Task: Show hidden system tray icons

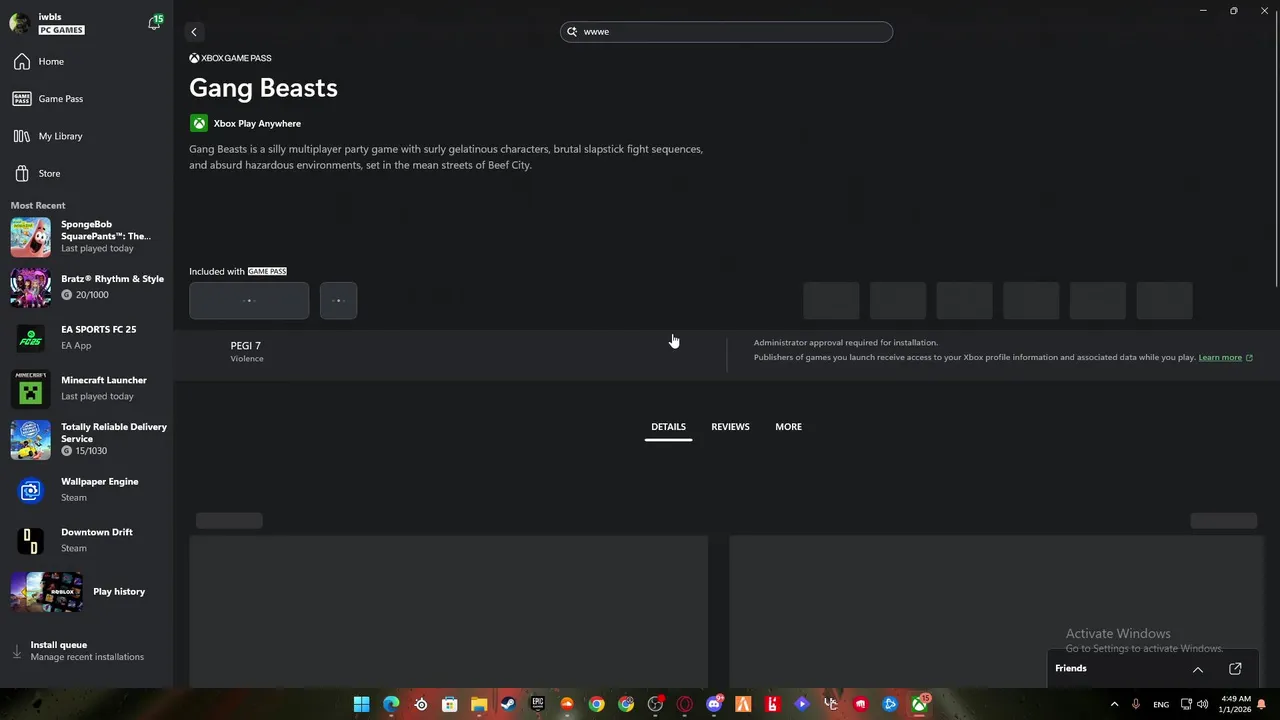Action: tap(1114, 704)
